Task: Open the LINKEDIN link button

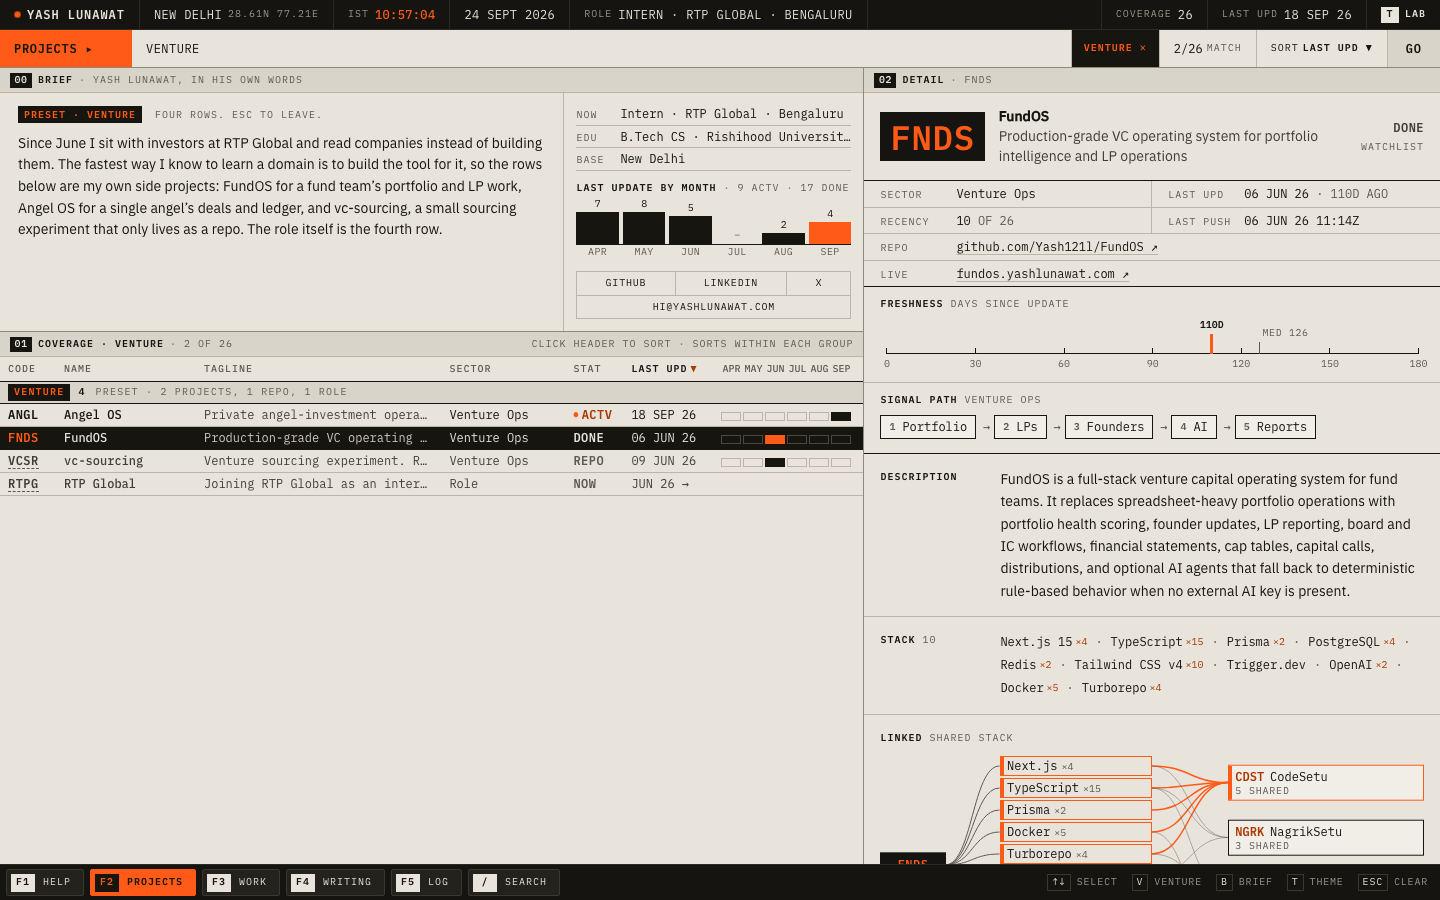Action: [x=731, y=283]
